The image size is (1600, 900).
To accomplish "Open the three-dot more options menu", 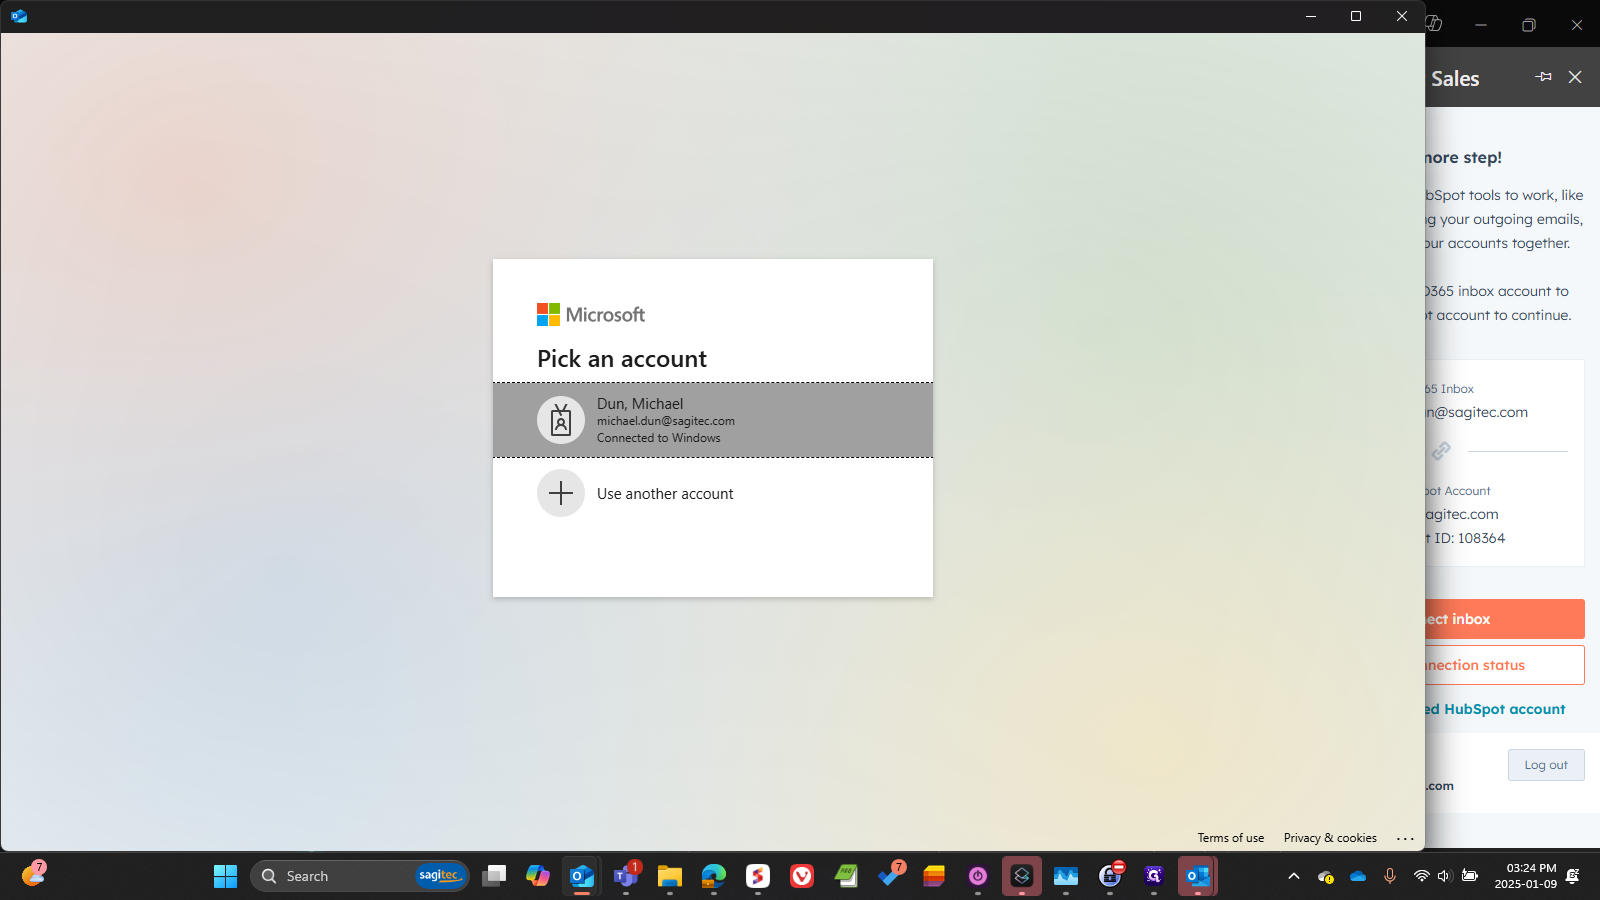I will point(1405,839).
